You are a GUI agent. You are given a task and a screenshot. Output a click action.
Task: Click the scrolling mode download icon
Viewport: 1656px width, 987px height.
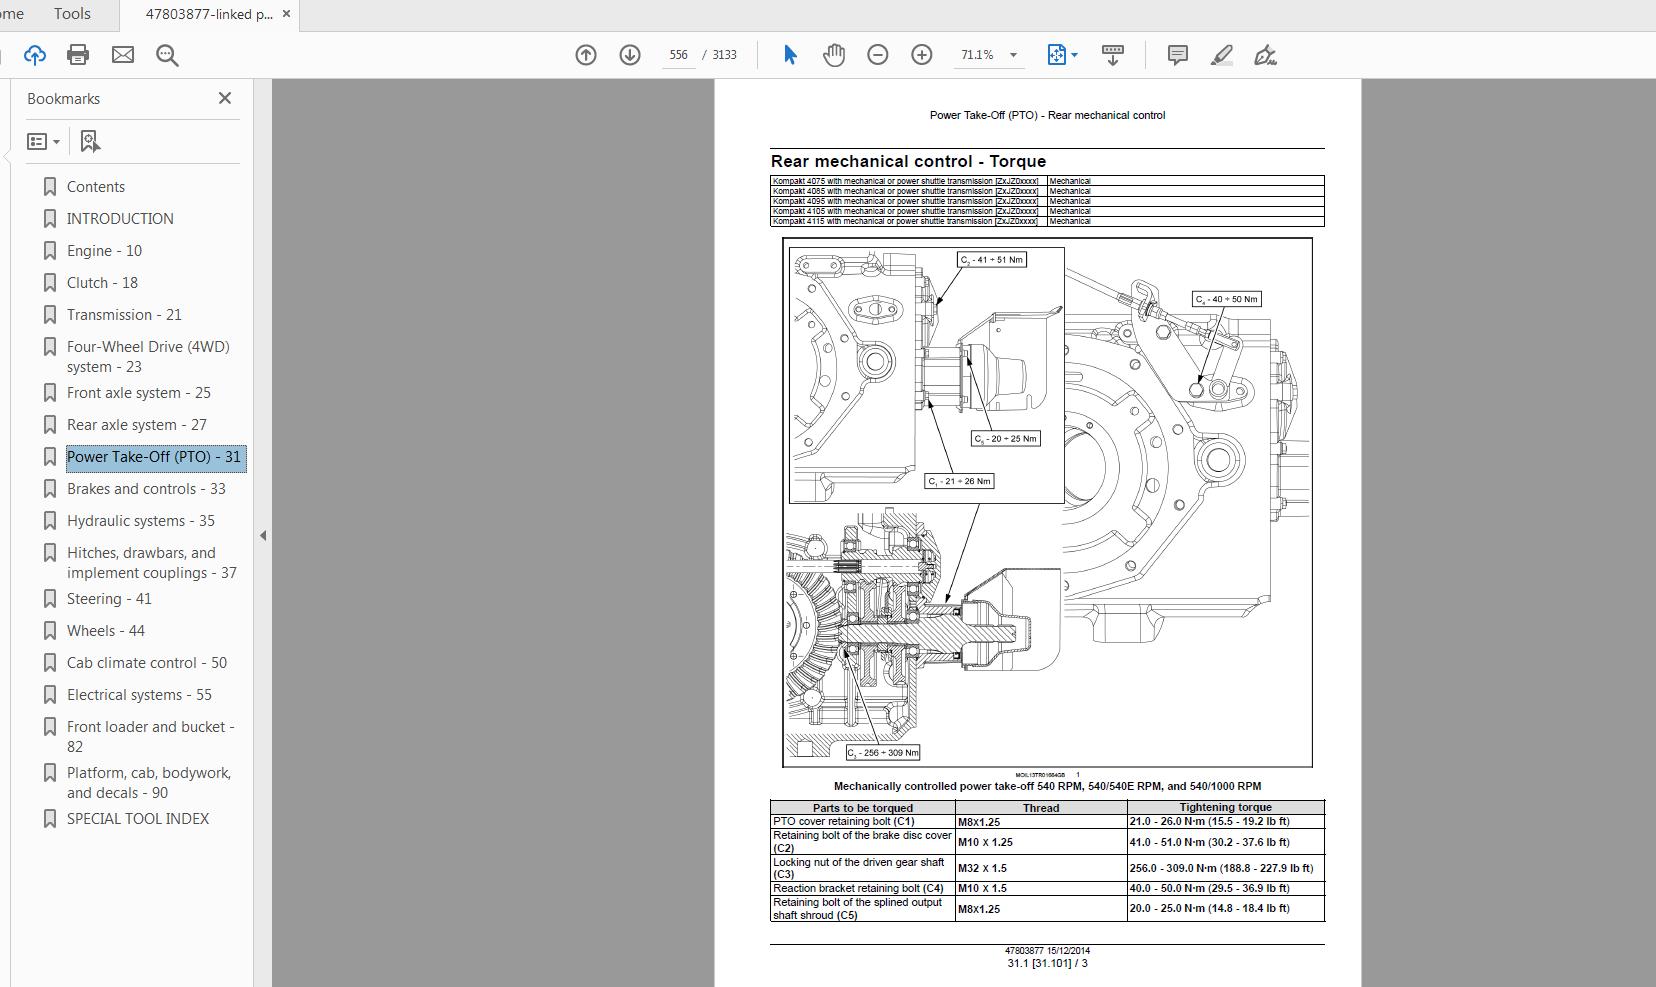pos(1113,55)
